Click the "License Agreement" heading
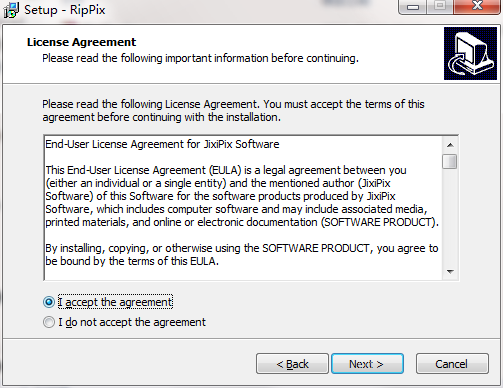 81,42
